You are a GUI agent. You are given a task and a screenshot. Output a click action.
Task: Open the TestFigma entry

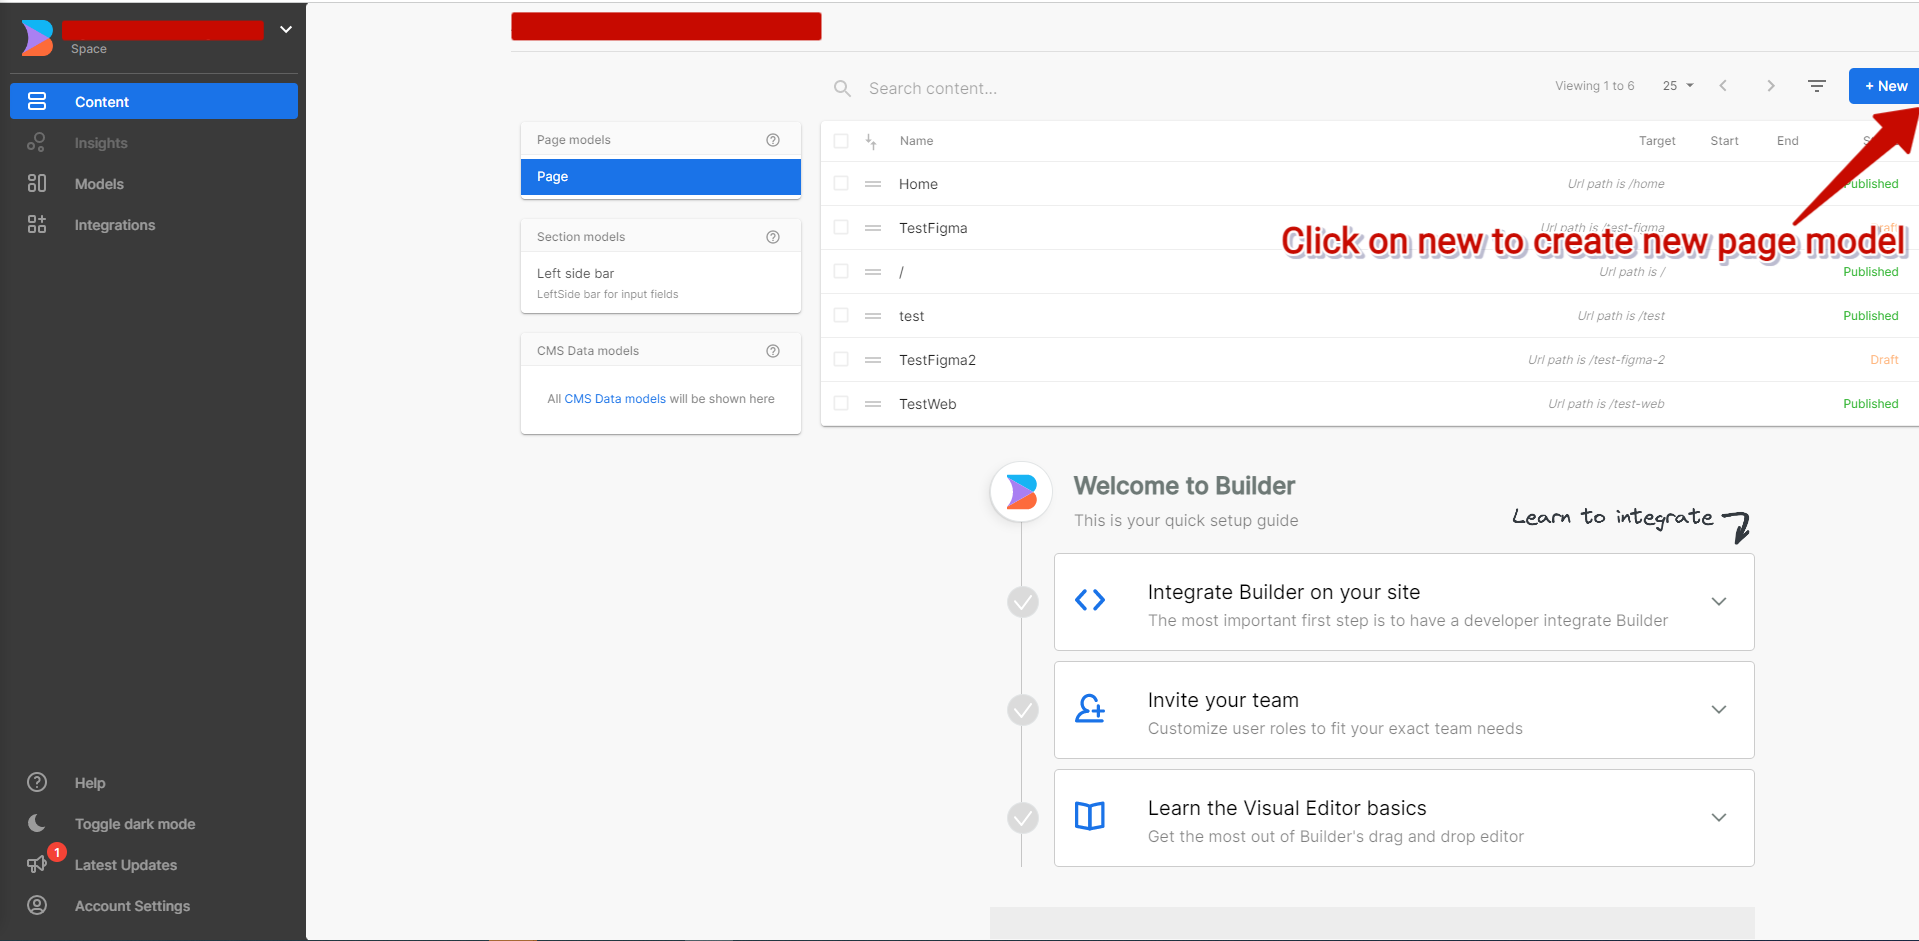(933, 228)
